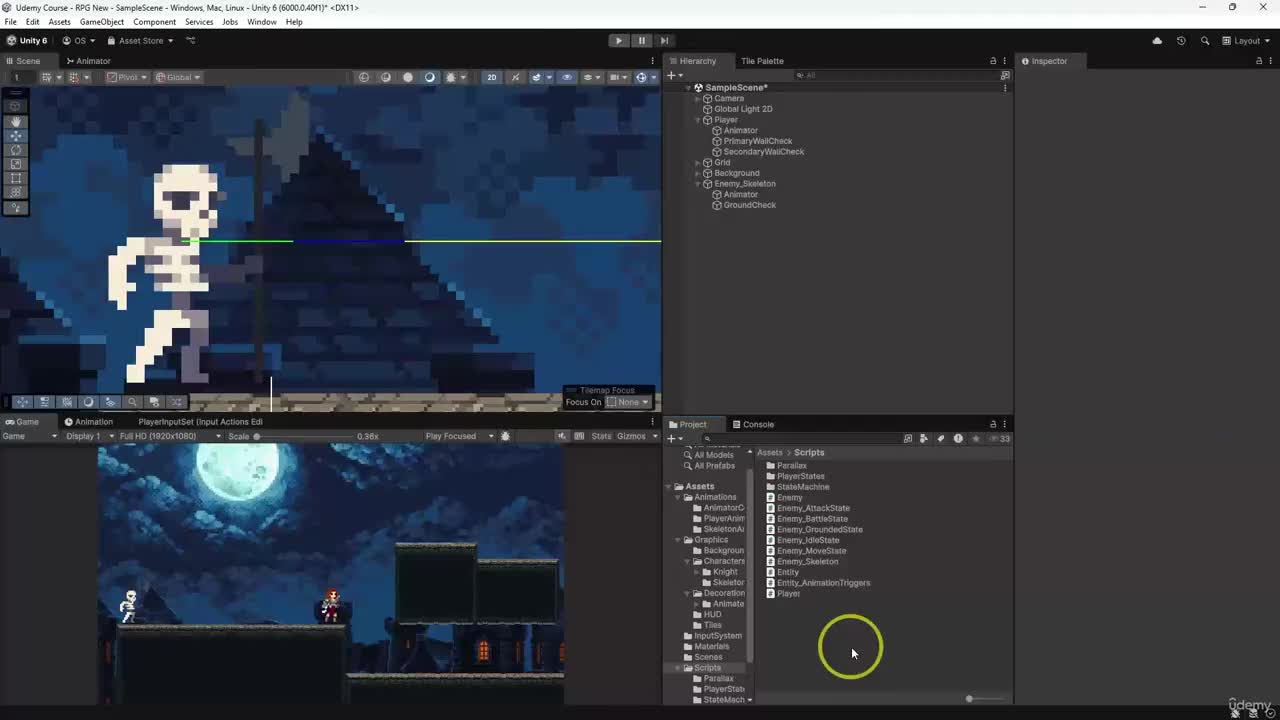Open the Gizmos button in Game view

tap(631, 436)
